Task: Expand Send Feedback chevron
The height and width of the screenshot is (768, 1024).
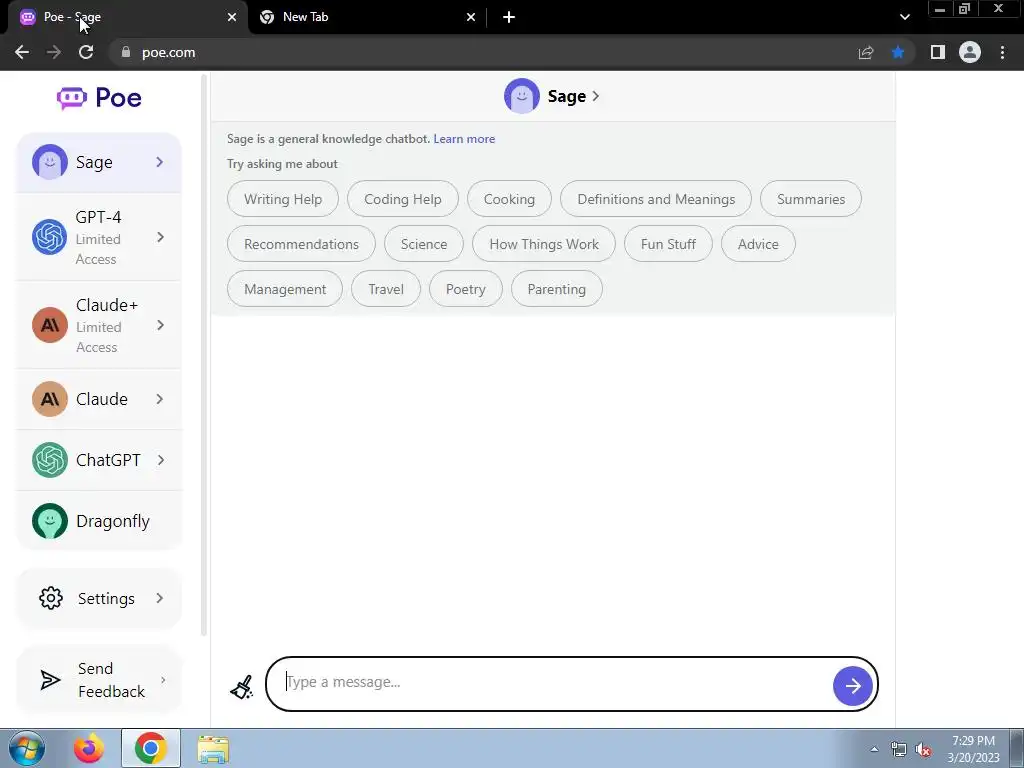Action: tap(163, 680)
